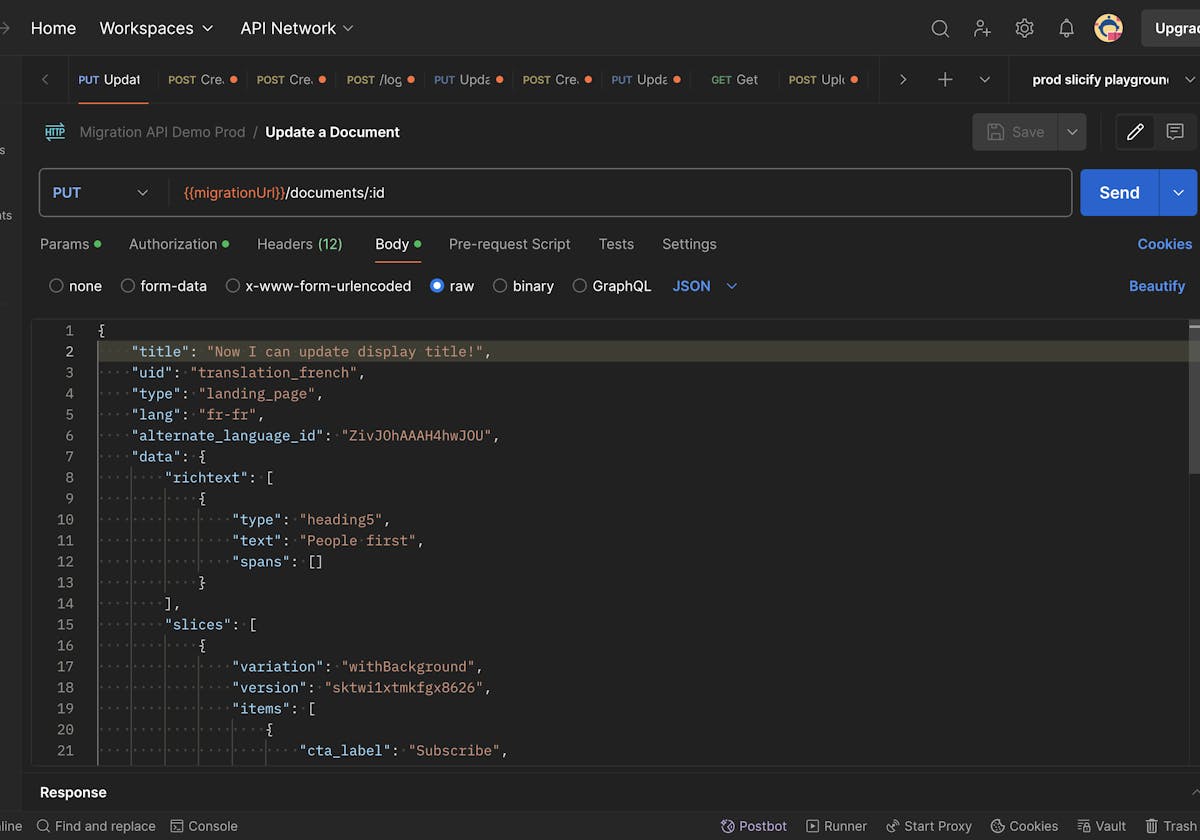Switch to the Headers tab

[x=299, y=244]
